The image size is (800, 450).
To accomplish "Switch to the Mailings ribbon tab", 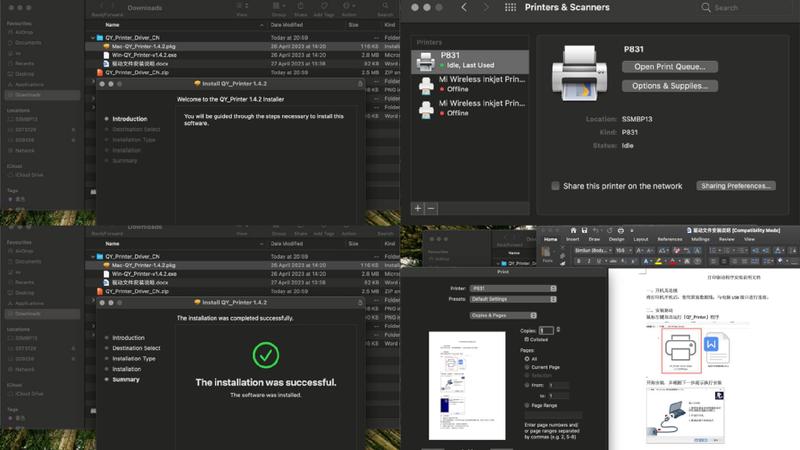I will pyautogui.click(x=701, y=239).
